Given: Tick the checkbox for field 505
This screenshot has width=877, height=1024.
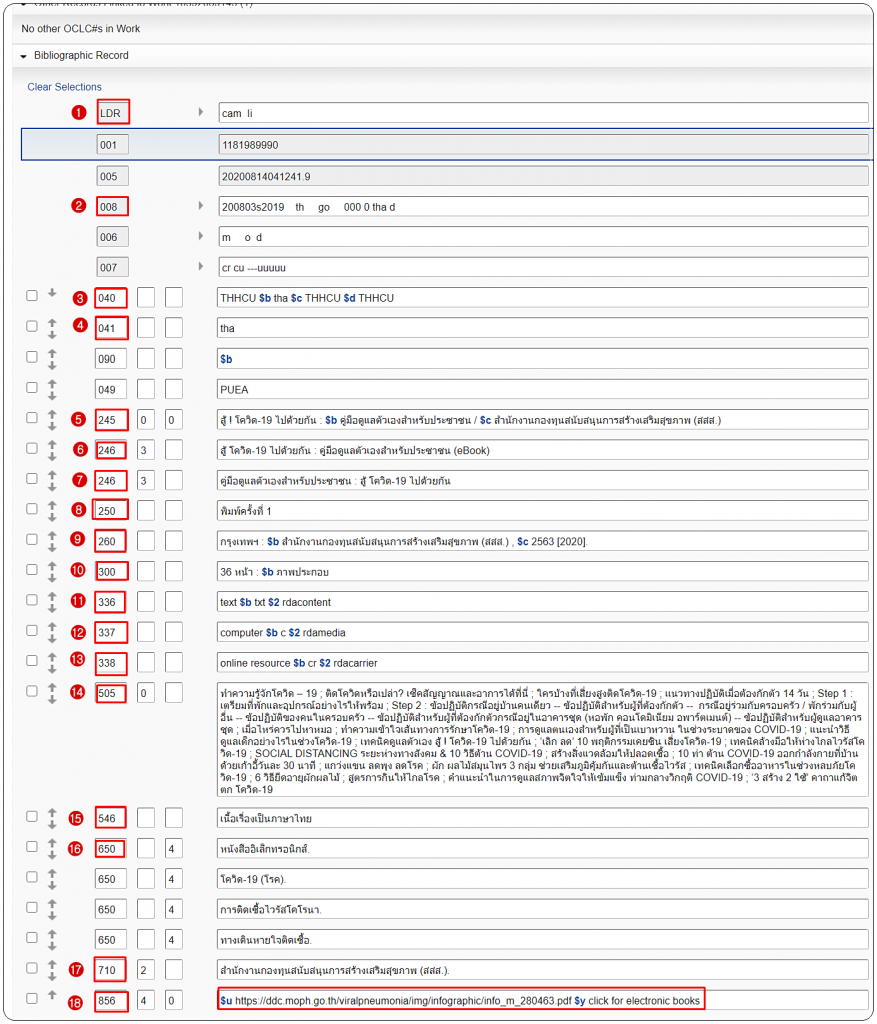Looking at the screenshot, I should (31, 691).
